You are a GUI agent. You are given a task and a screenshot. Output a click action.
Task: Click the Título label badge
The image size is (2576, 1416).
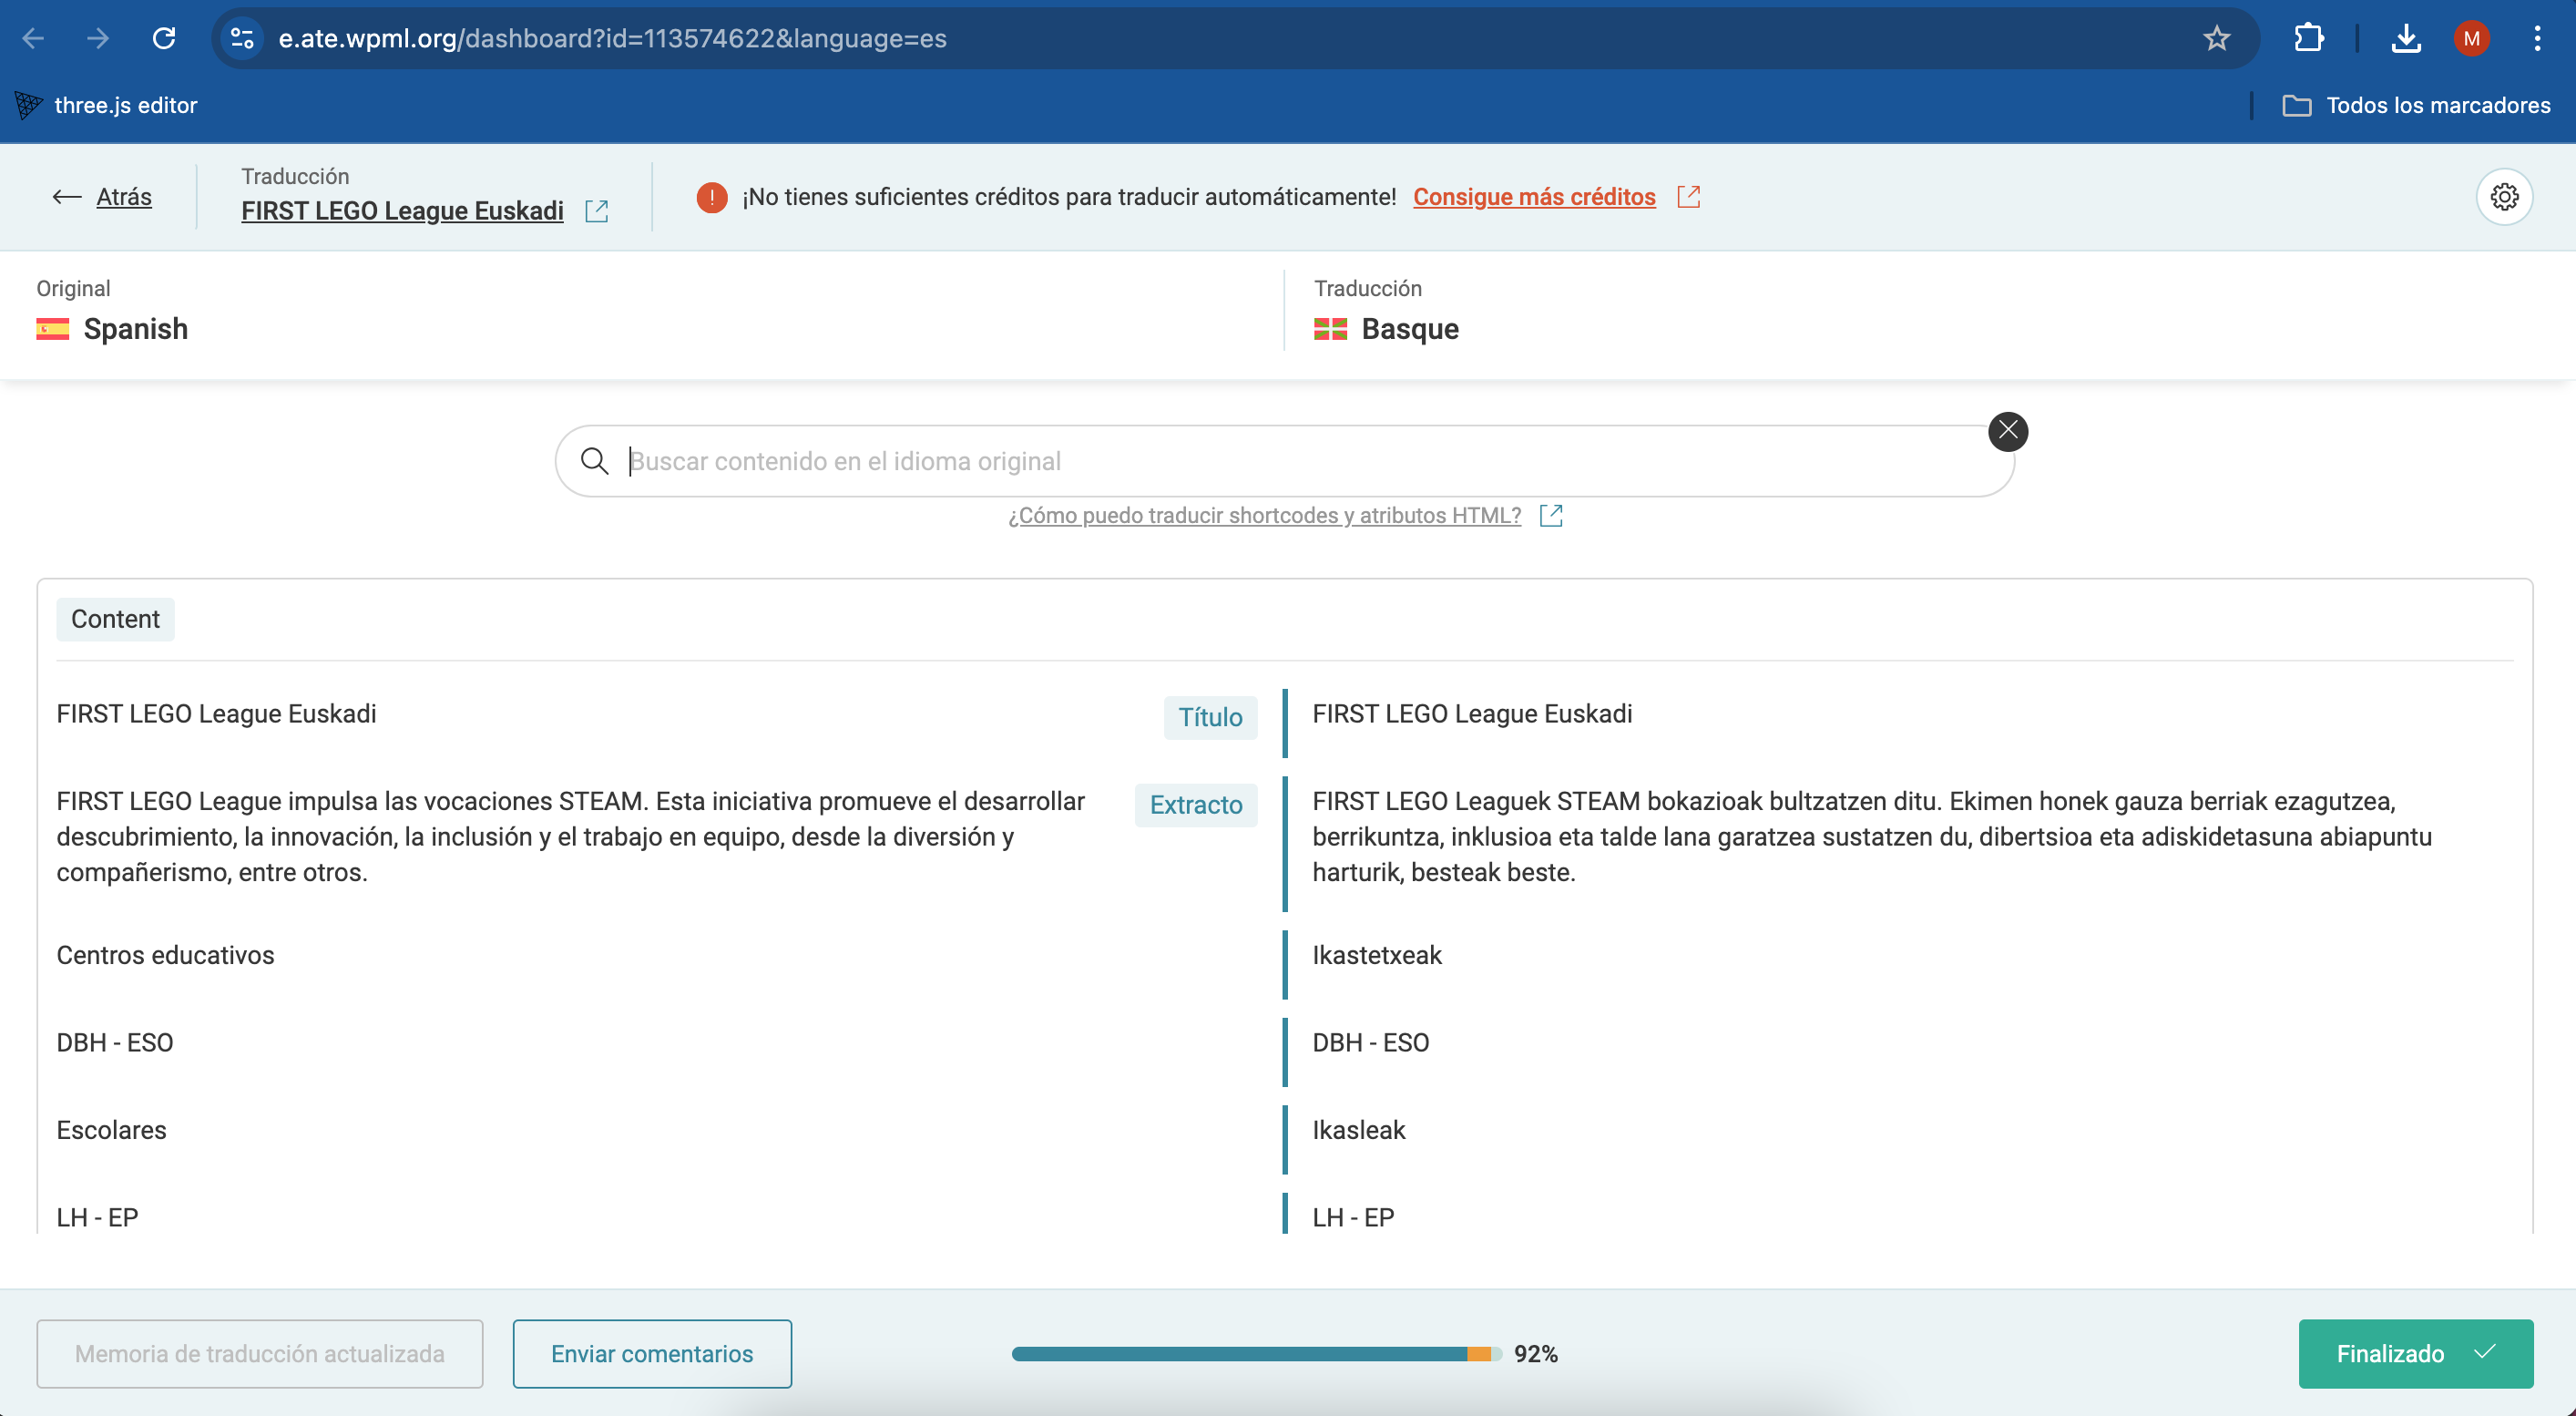[x=1210, y=717]
